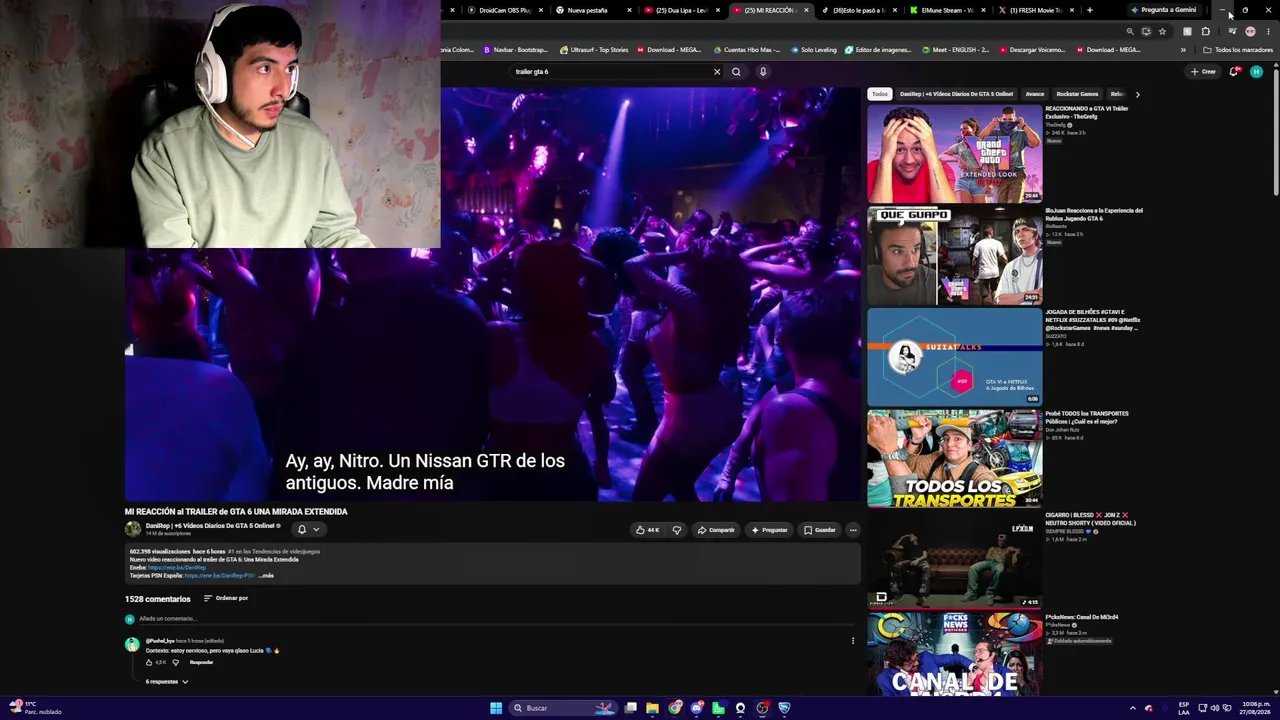Open the REACCIONANDO a GTA VI Trailer thumbnail

[954, 153]
